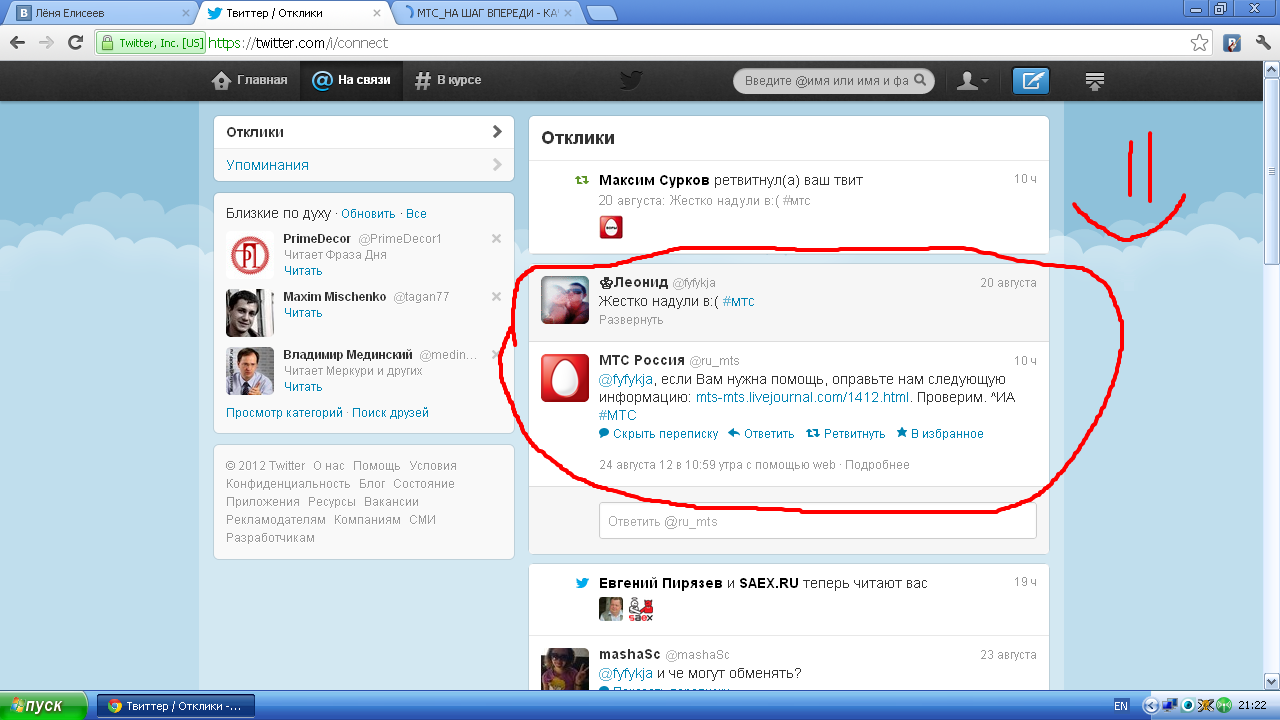This screenshot has height=720, width=1280.
Task: Click the search magnifier icon
Action: click(x=920, y=80)
